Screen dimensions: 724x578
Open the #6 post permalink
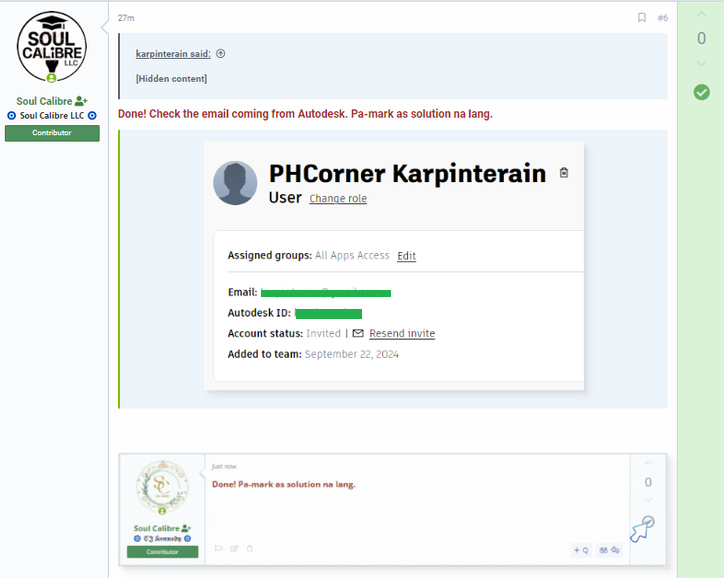663,18
